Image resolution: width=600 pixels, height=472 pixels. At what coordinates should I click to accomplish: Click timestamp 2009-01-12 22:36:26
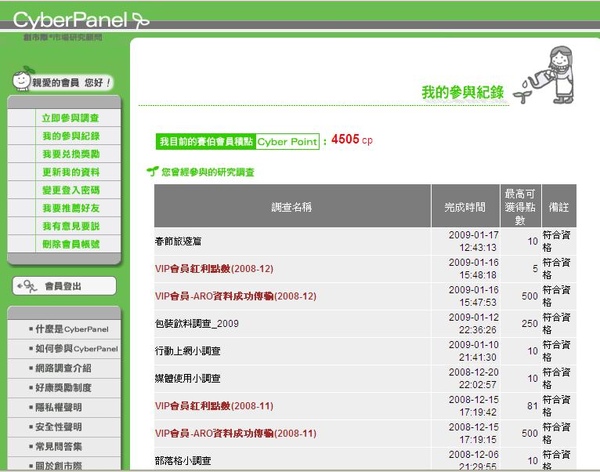(474, 323)
